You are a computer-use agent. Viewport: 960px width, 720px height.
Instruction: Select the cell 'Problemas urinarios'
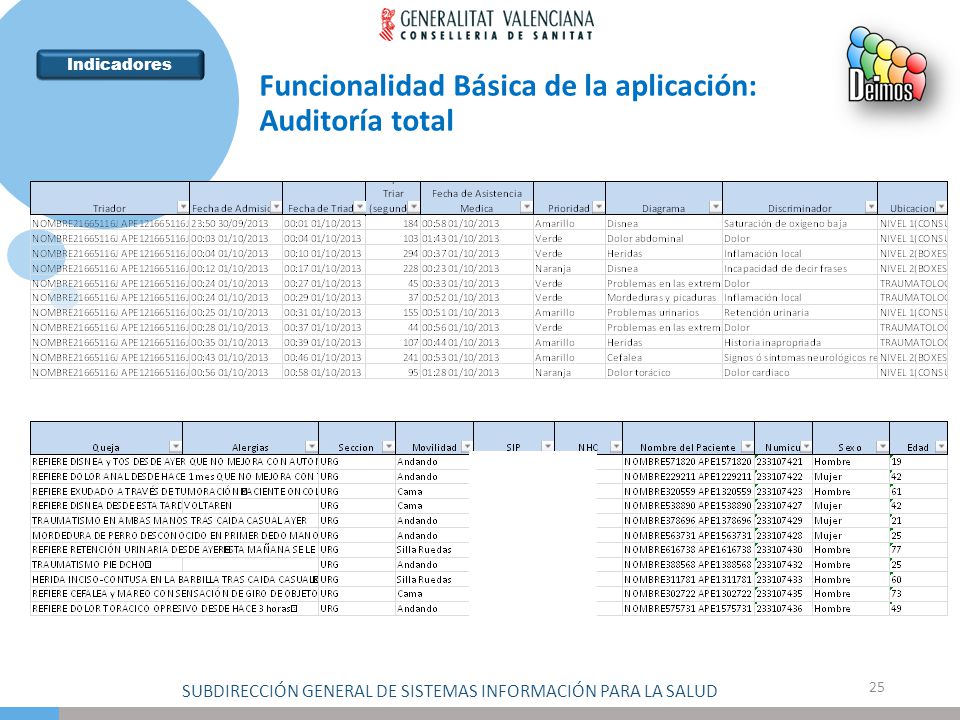[x=664, y=312]
